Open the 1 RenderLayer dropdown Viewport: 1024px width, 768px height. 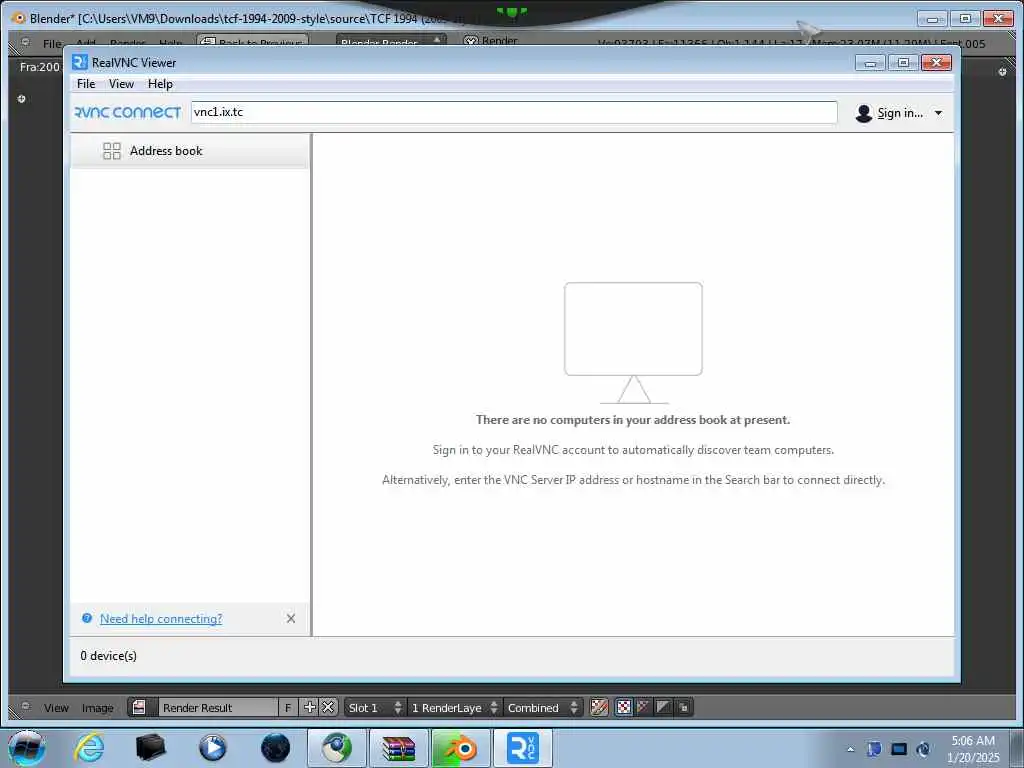[x=454, y=707]
